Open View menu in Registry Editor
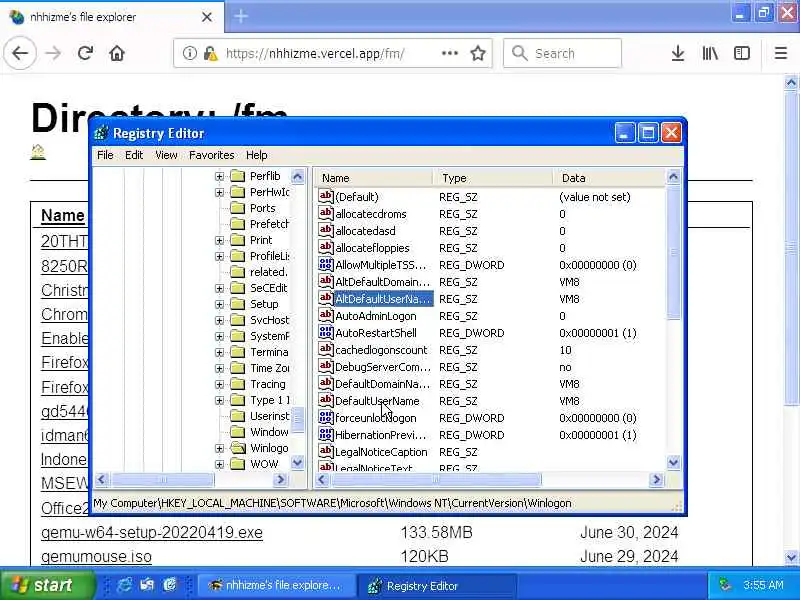800x600 pixels. click(x=166, y=155)
